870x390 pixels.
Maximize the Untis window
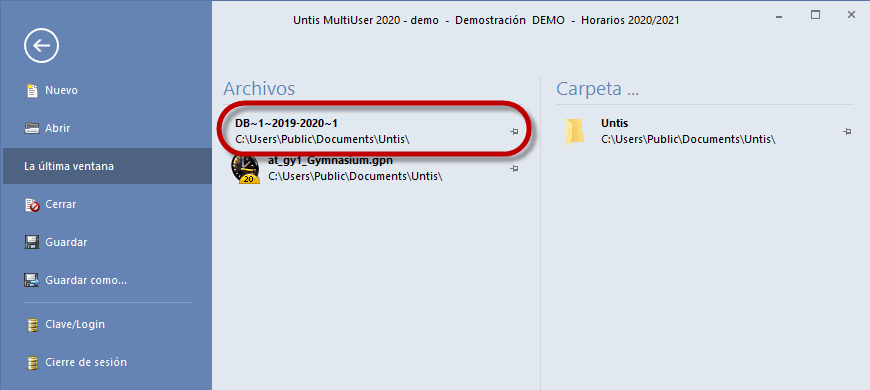coord(815,15)
